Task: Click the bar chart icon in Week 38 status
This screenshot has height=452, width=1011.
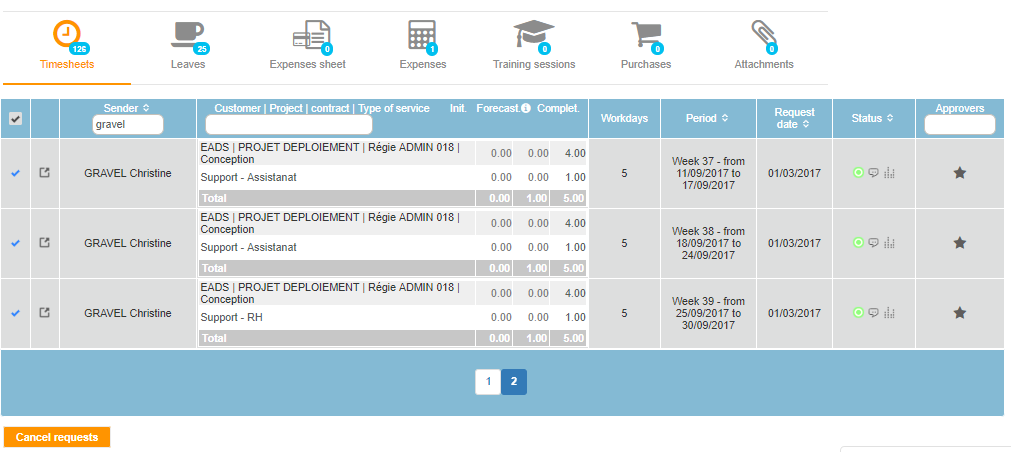Action: (x=889, y=243)
